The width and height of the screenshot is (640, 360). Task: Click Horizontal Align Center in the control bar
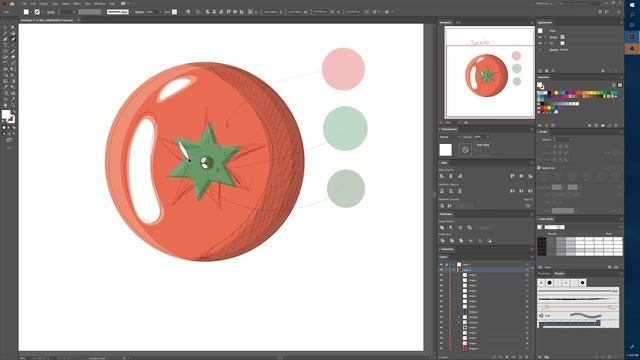pos(214,12)
